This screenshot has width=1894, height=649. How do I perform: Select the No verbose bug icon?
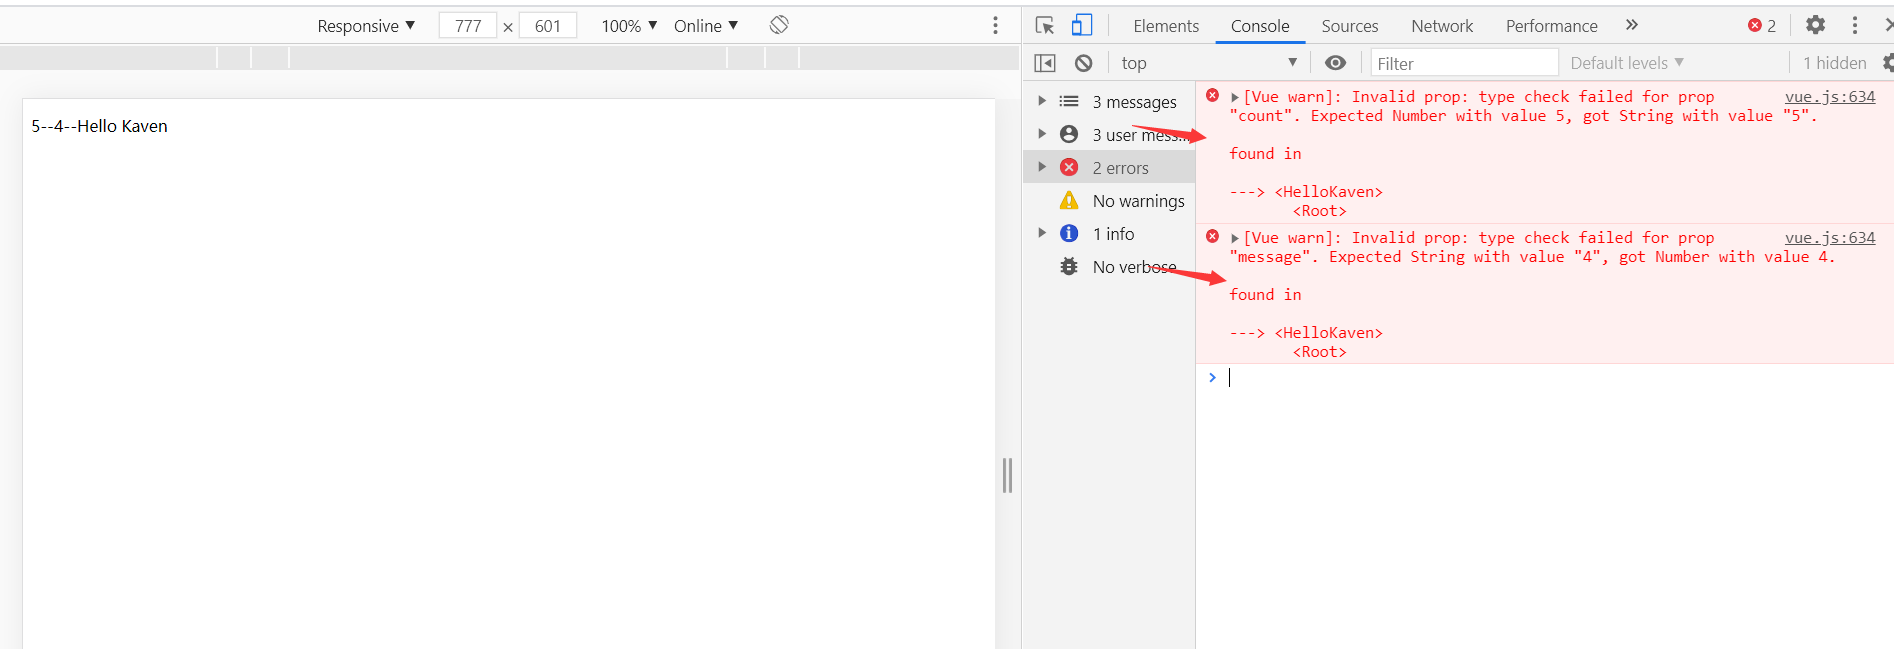pyautogui.click(x=1069, y=266)
